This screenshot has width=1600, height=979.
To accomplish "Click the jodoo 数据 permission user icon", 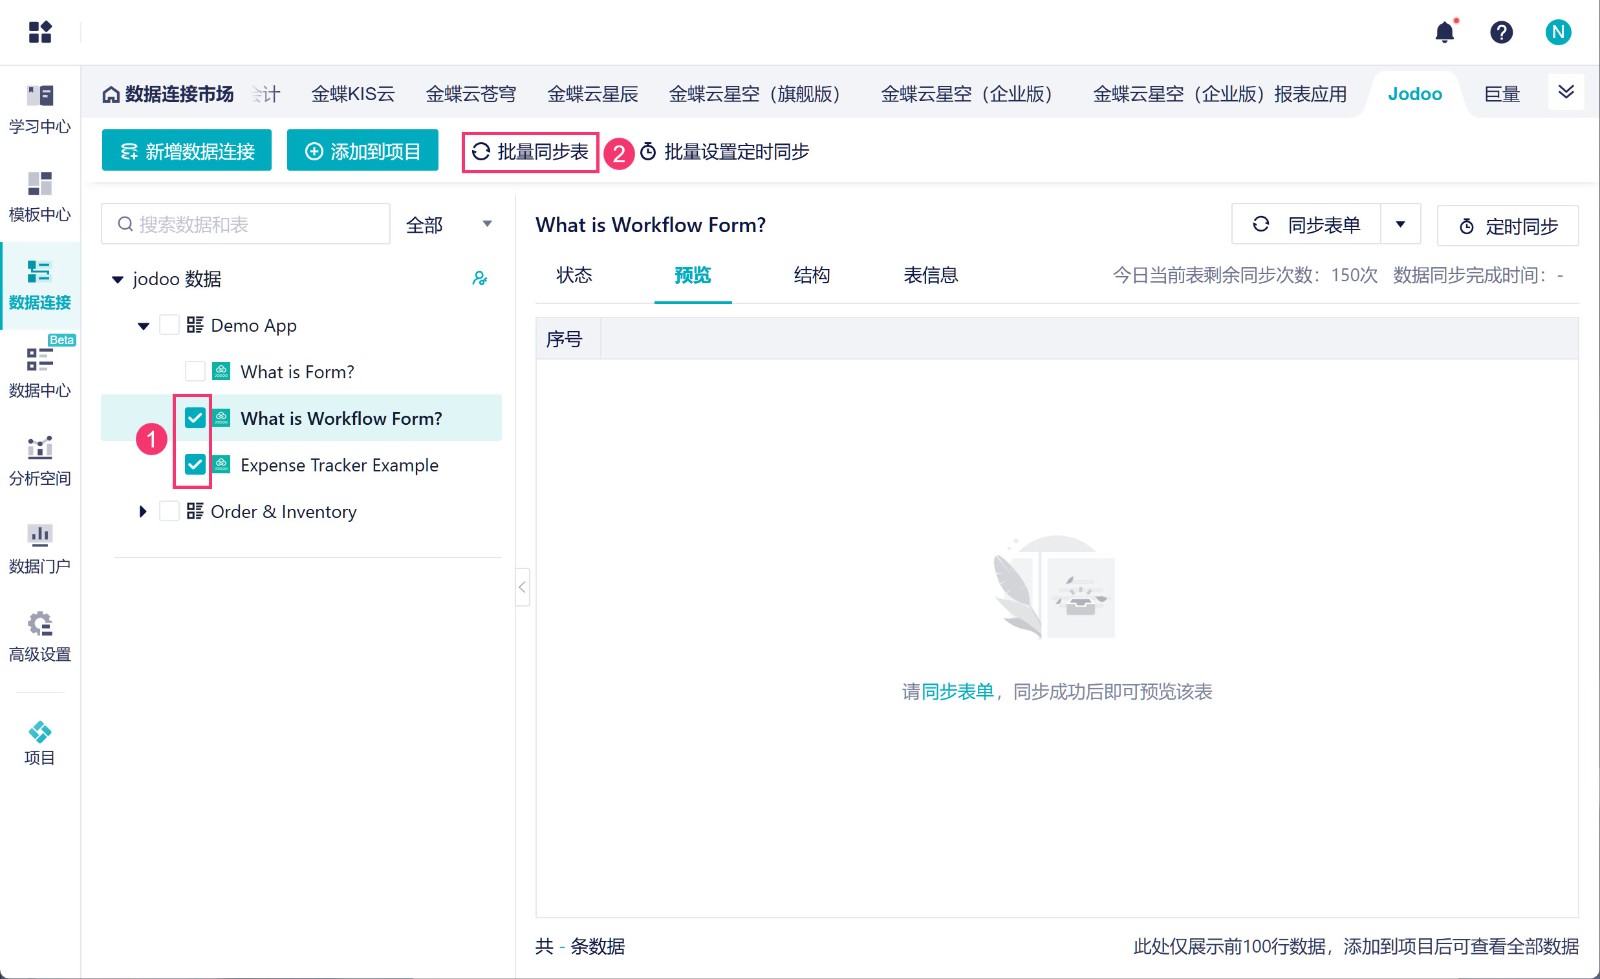I will coord(480,278).
